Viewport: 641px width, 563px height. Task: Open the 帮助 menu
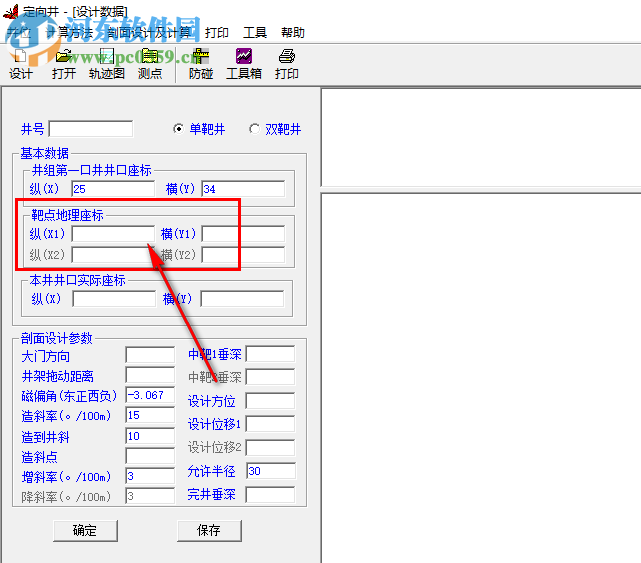click(293, 33)
